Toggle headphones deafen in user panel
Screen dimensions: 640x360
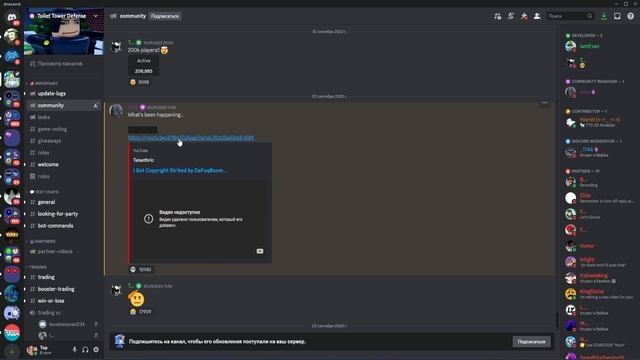point(85,350)
